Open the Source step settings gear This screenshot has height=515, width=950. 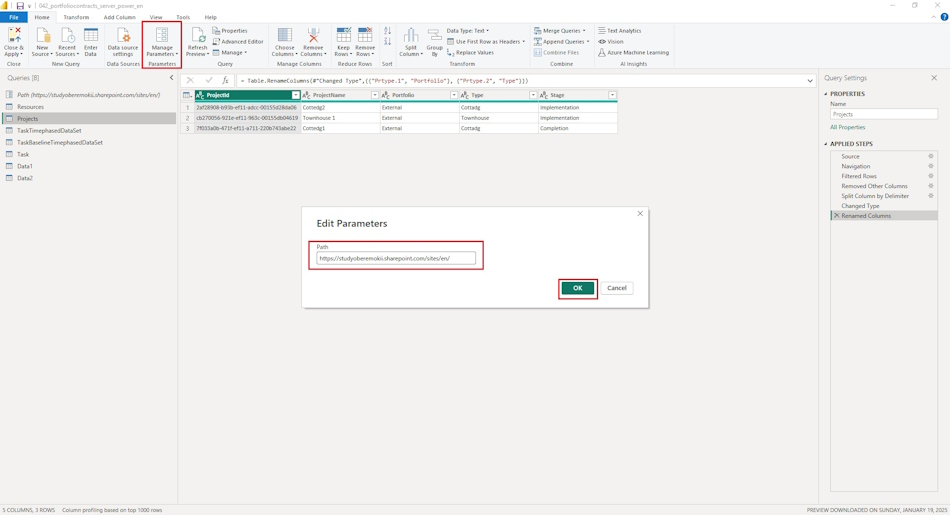[931, 156]
